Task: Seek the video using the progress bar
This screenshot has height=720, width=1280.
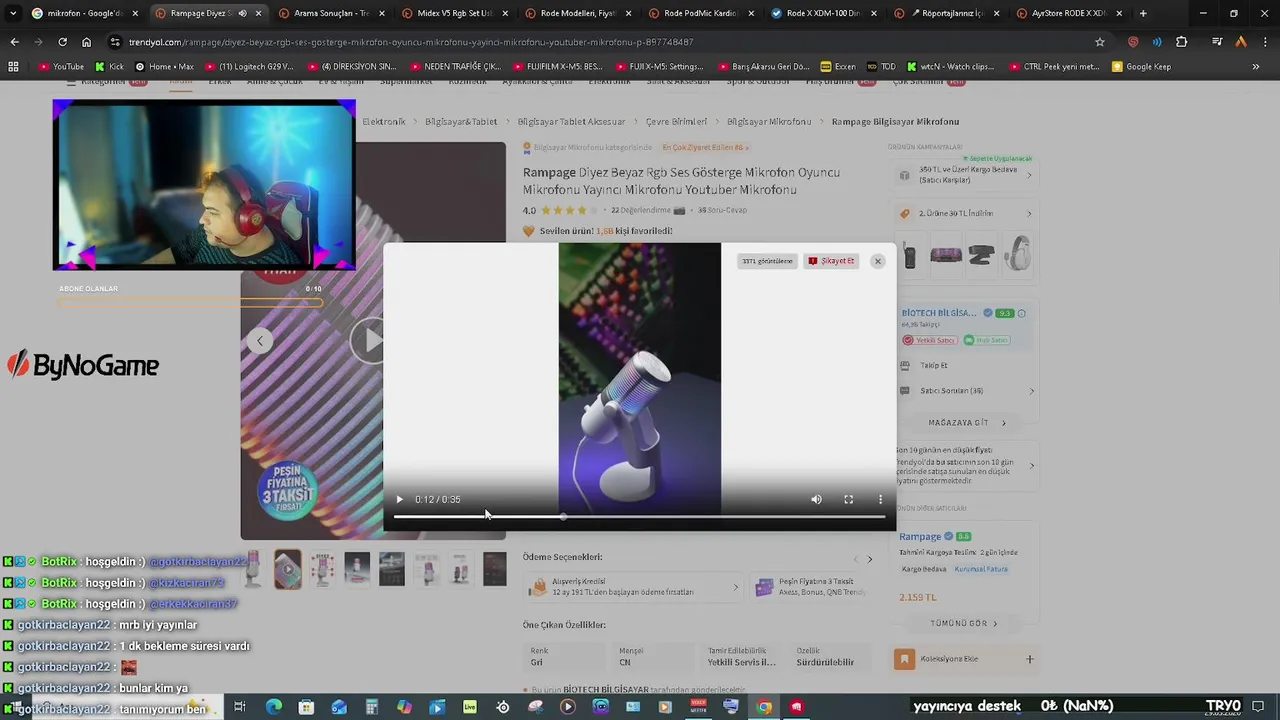Action: pos(639,517)
